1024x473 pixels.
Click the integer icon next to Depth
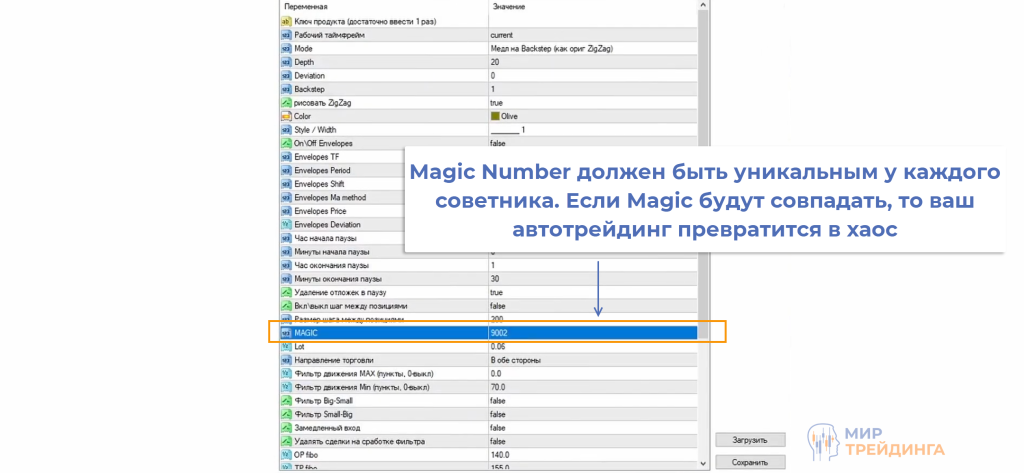[x=286, y=62]
